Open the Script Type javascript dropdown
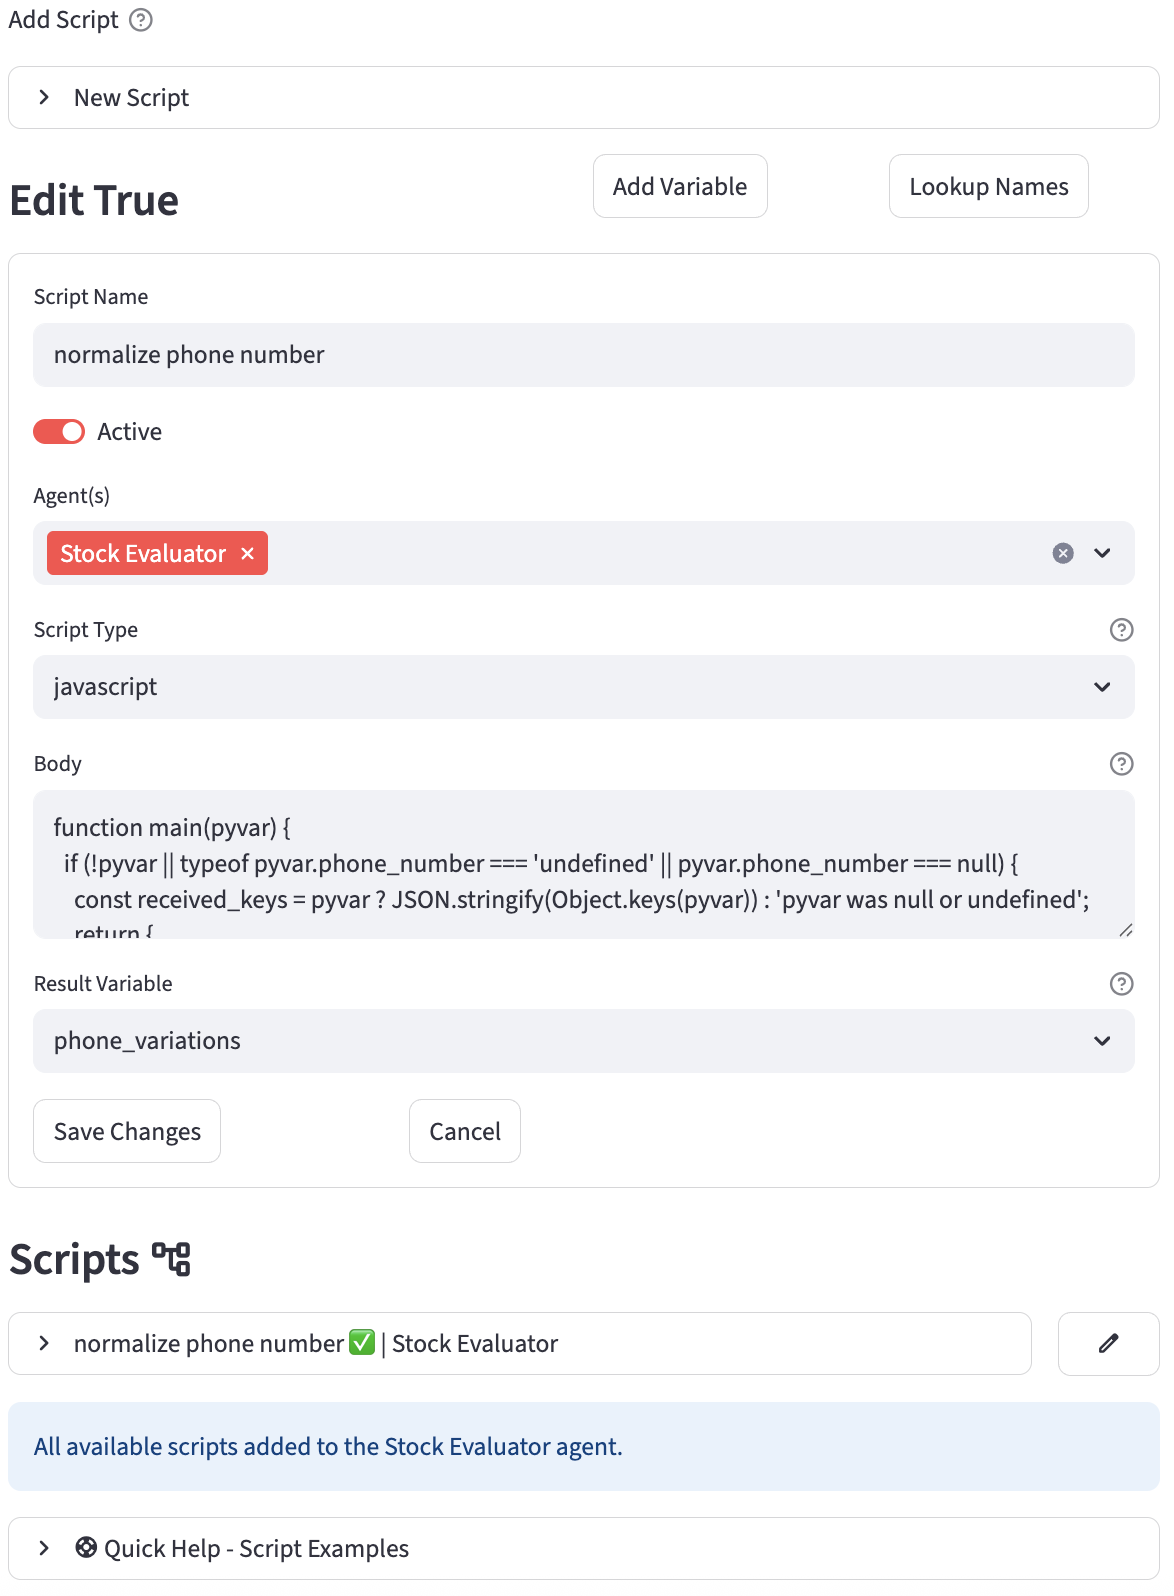The width and height of the screenshot is (1174, 1596). 1102,687
